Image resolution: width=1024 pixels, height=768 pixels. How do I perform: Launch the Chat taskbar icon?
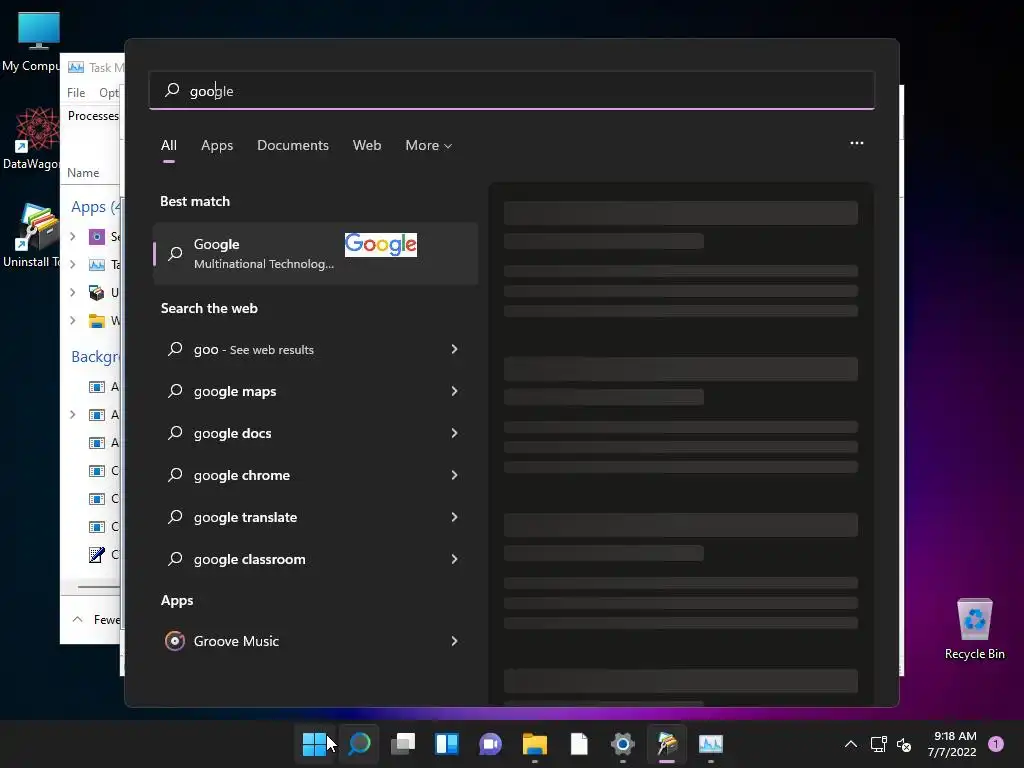coord(490,743)
